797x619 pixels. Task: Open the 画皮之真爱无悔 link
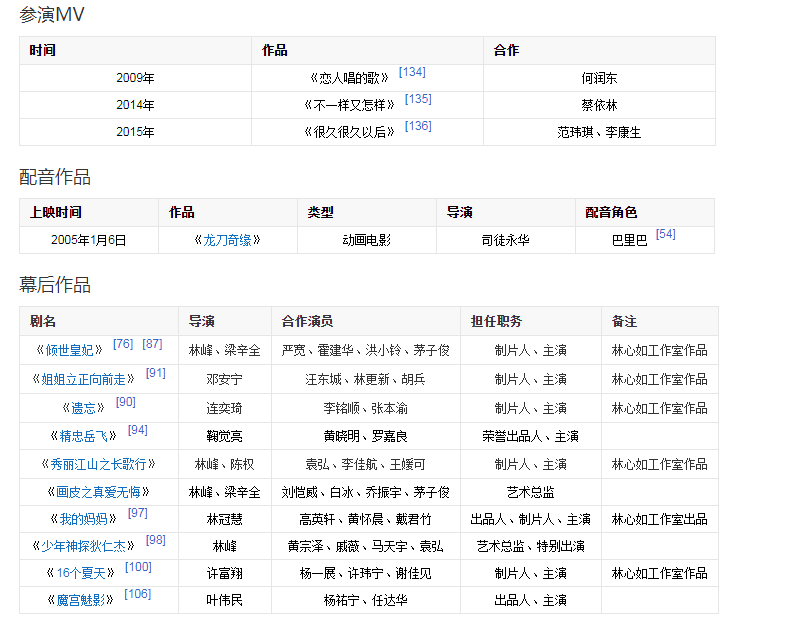click(x=98, y=492)
